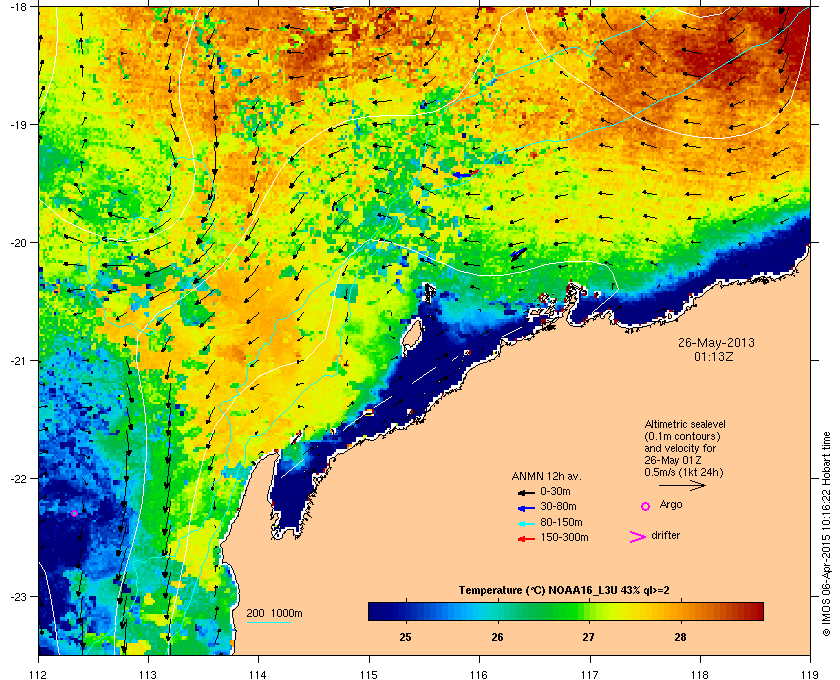Screen dimensions: 840x680
Task: Click the '200 1000m' isobath label
Action: point(274,614)
